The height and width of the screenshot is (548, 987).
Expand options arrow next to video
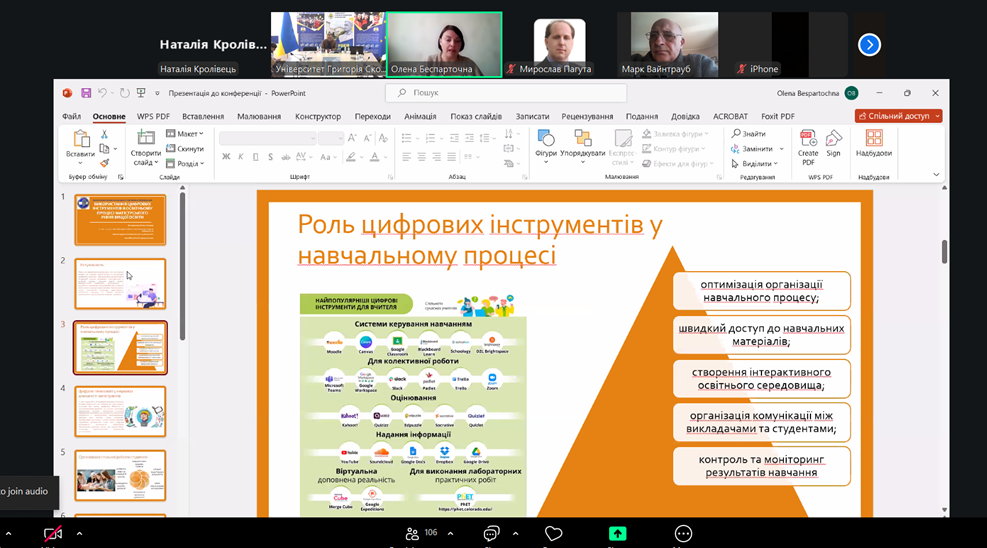point(79,533)
